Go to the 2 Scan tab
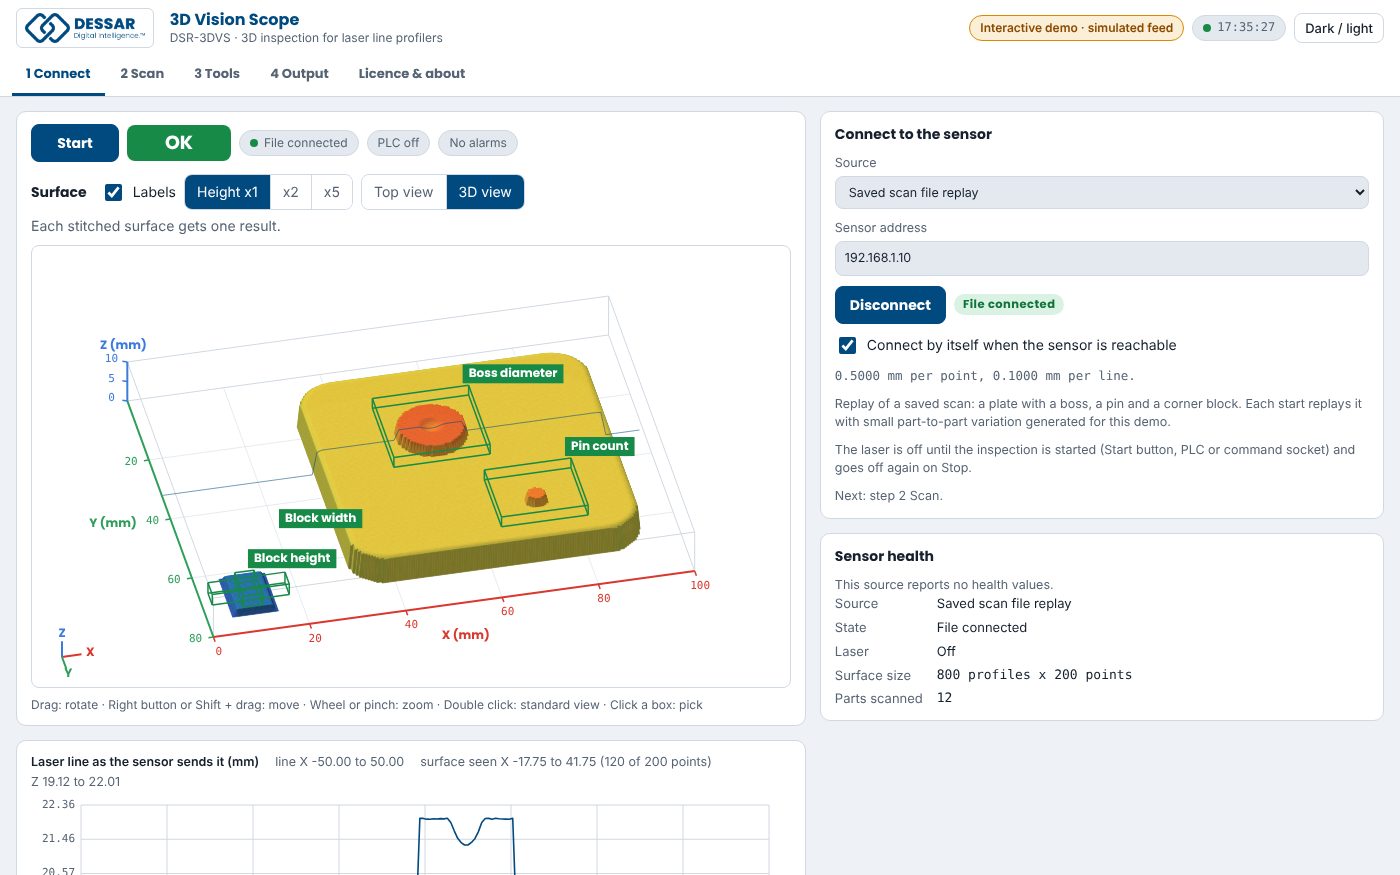 pos(142,73)
